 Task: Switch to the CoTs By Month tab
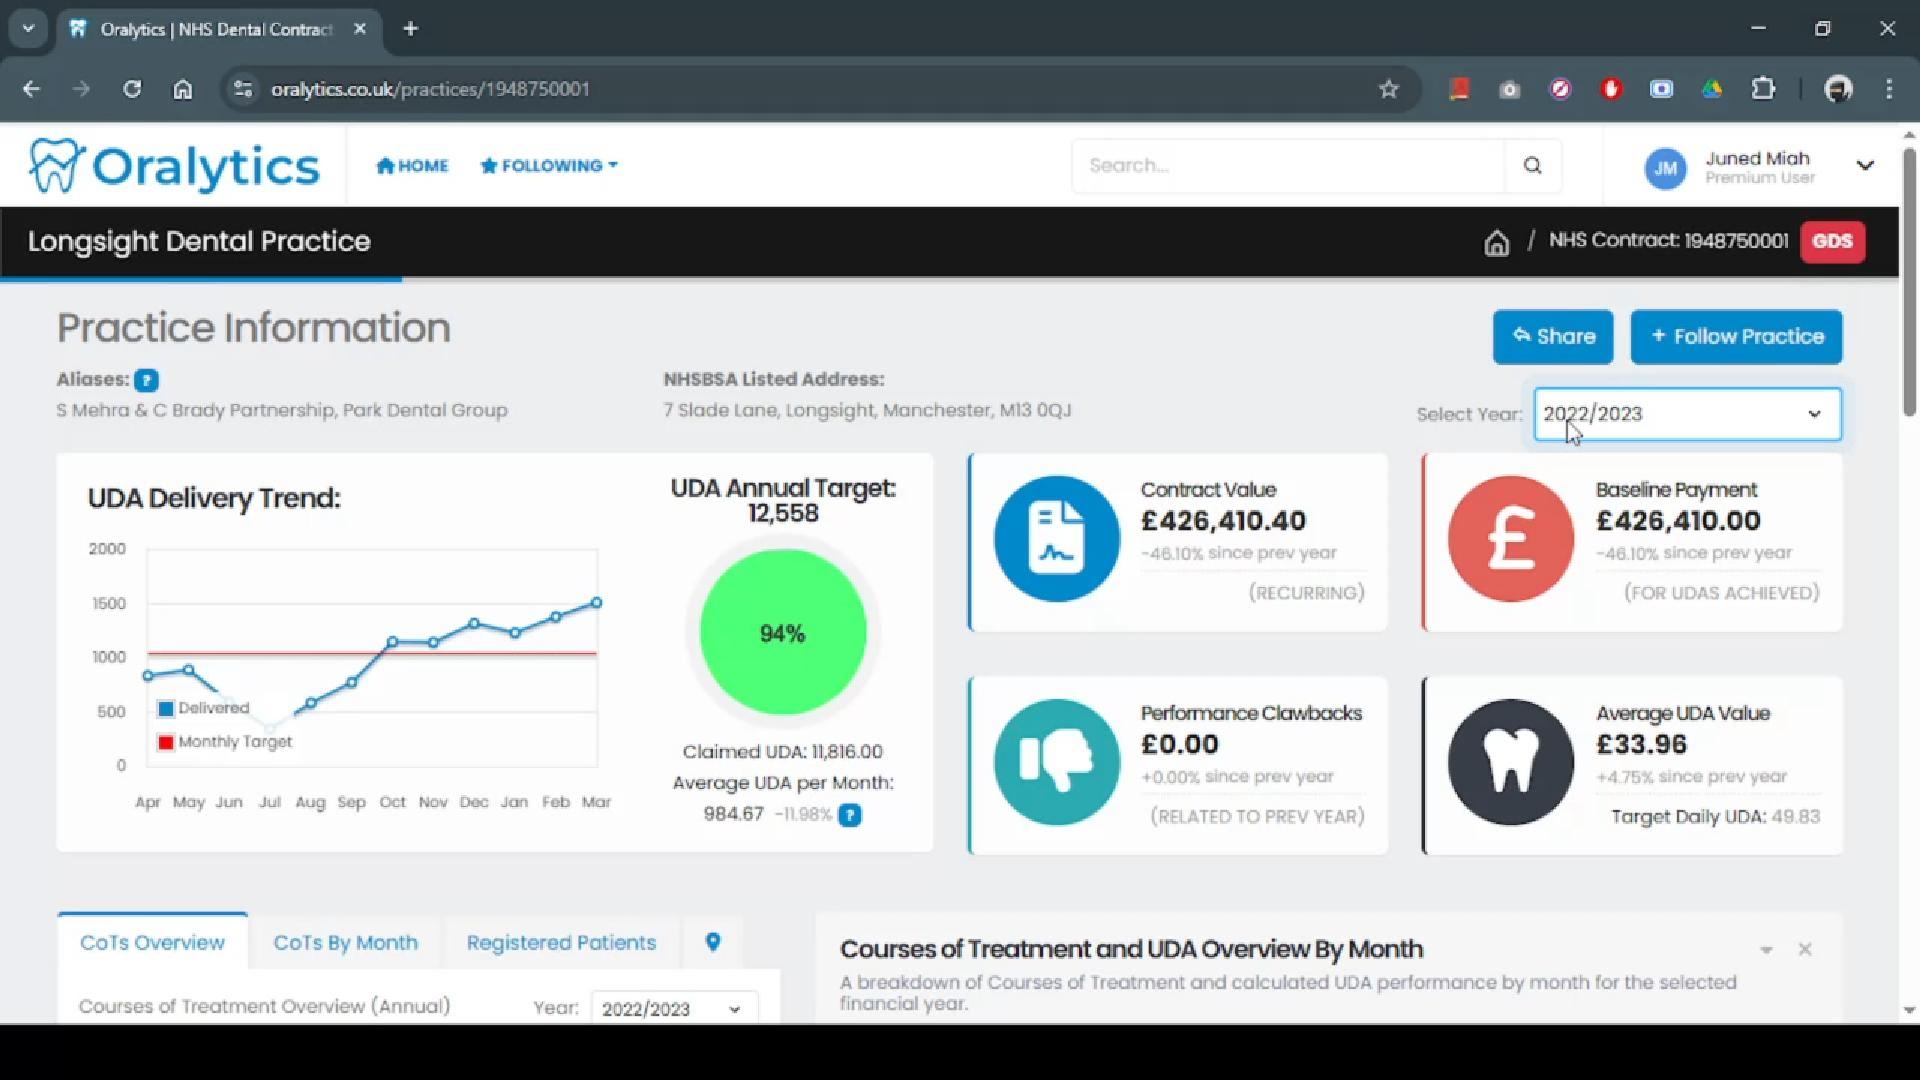click(x=345, y=942)
